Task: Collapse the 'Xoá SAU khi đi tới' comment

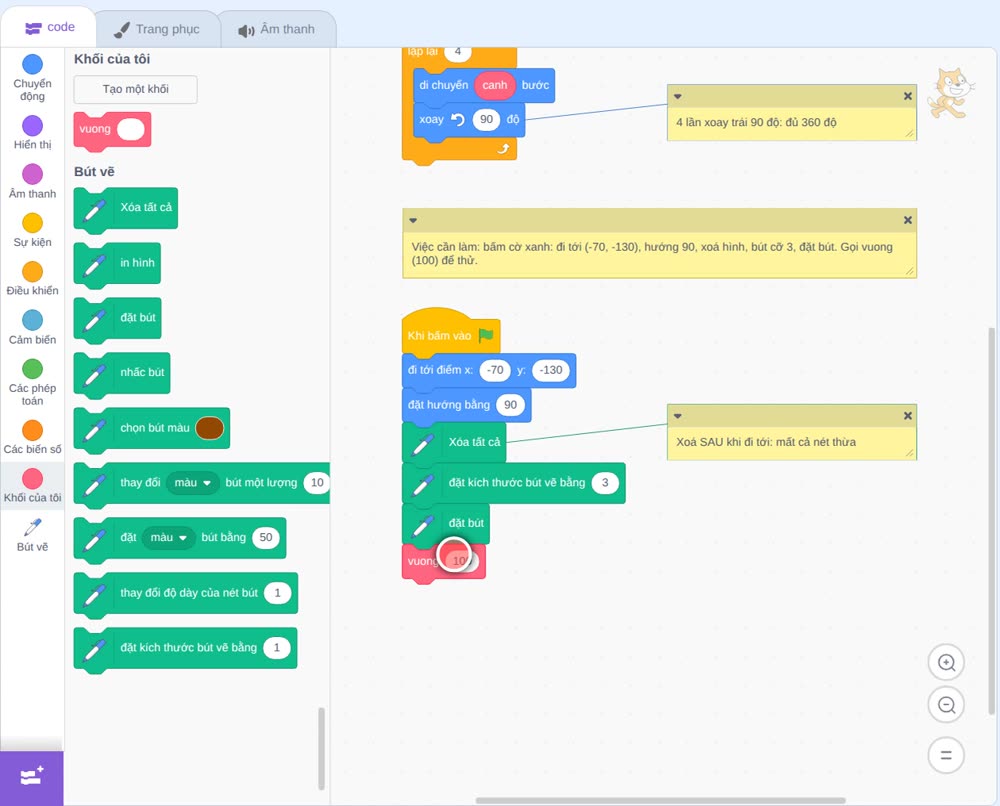Action: (x=677, y=416)
